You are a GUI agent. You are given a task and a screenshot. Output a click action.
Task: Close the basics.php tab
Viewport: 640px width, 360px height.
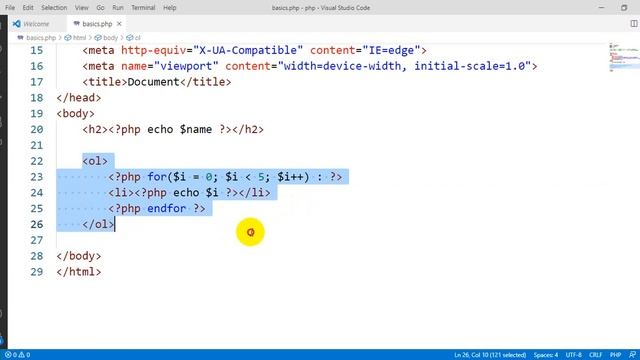point(119,24)
